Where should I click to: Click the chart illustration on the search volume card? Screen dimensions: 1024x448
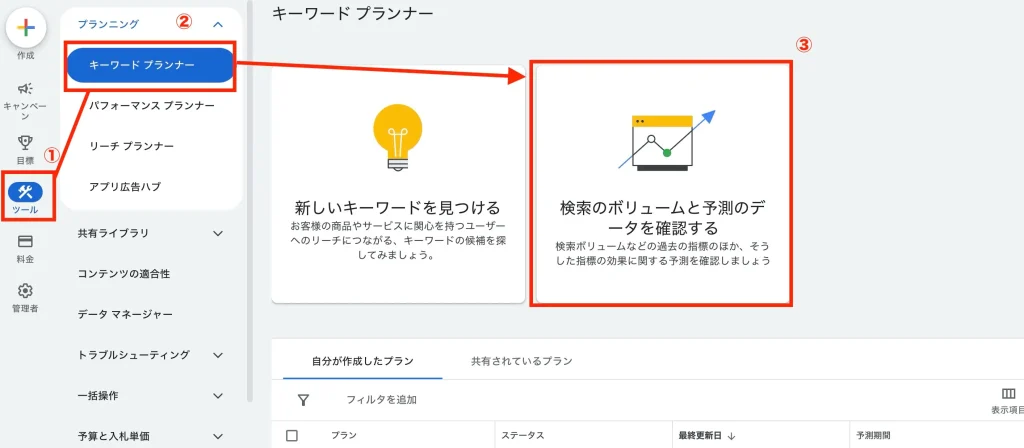tap(667, 140)
